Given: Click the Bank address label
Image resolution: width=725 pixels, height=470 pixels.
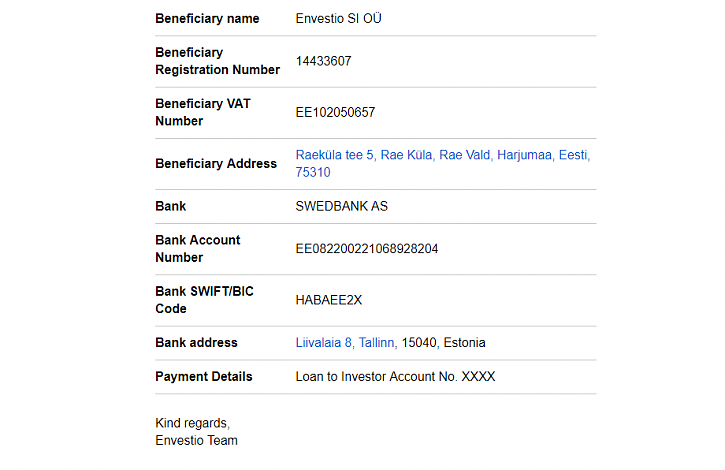Looking at the screenshot, I should 196,343.
